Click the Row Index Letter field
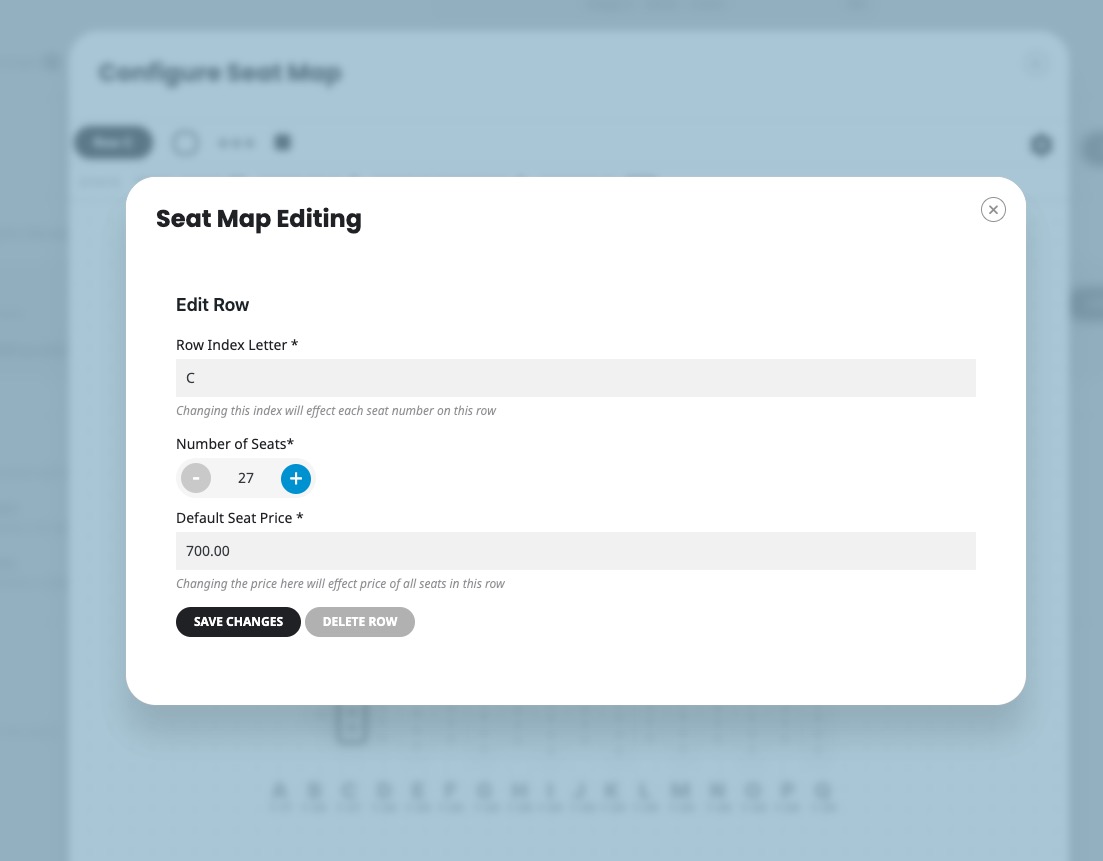Screen dimensions: 1103x861 pyautogui.click(x=575, y=378)
